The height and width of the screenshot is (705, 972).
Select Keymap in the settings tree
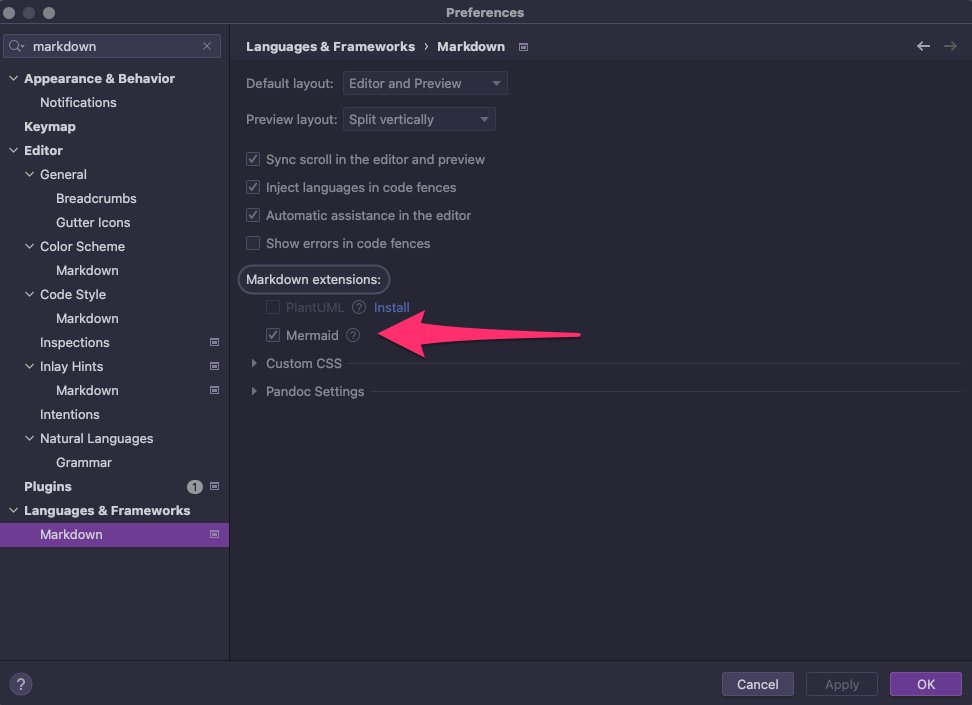coord(50,126)
